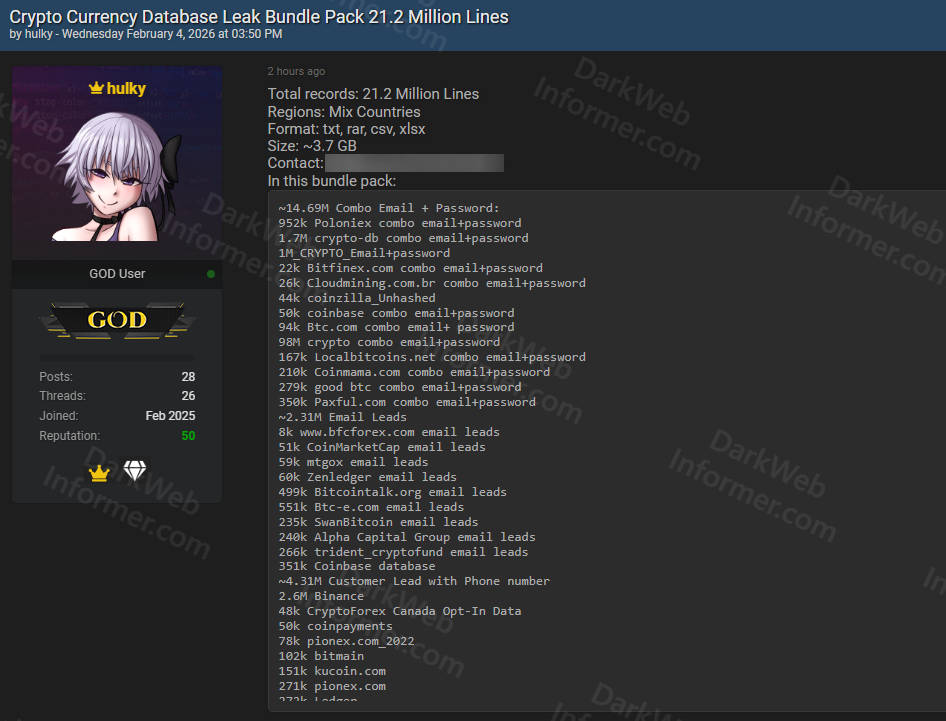This screenshot has width=946, height=721.
Task: Click the hulky username in profile panel
Action: [x=127, y=89]
